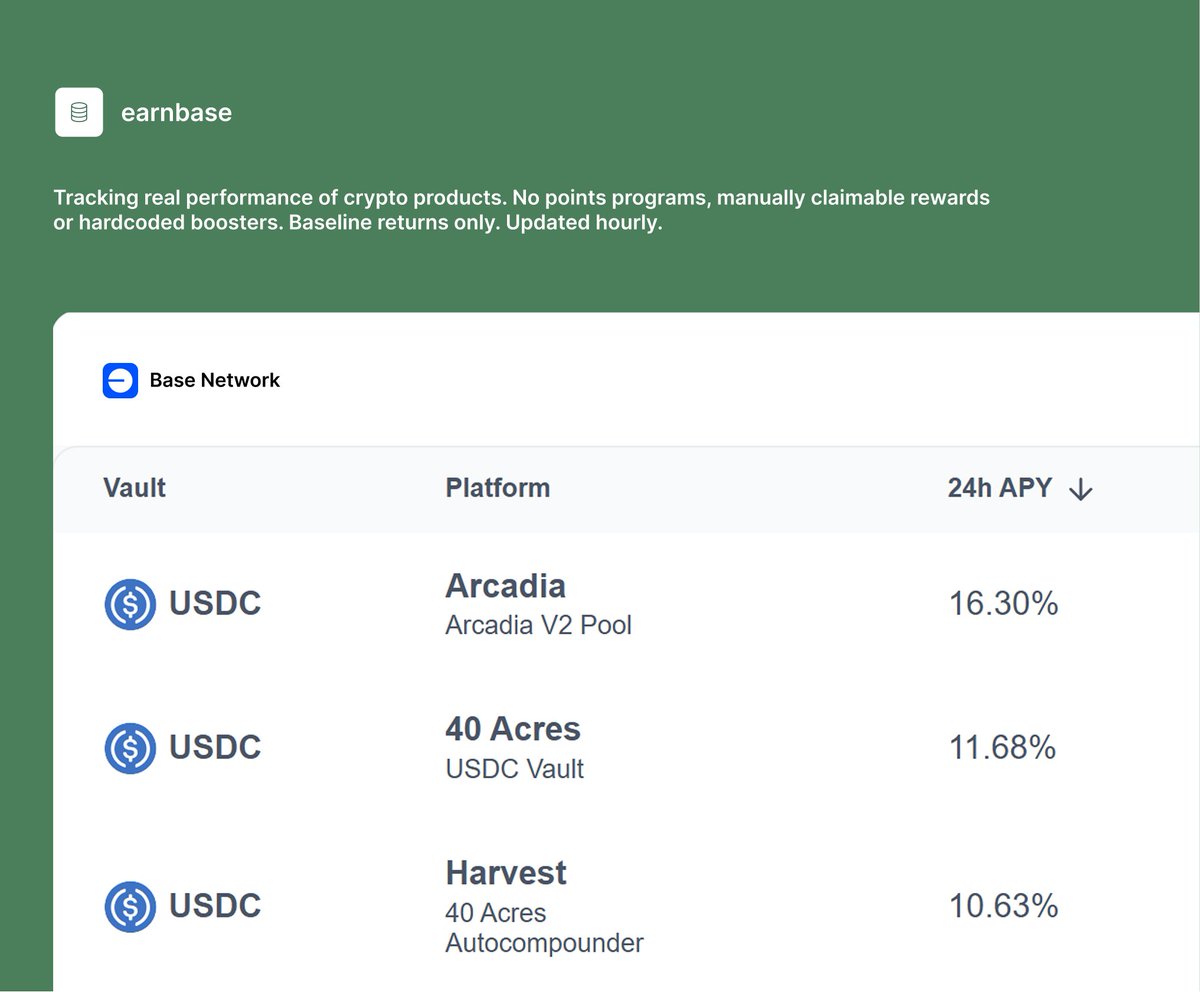
Task: Click the tracking real performance description text
Action: [522, 210]
